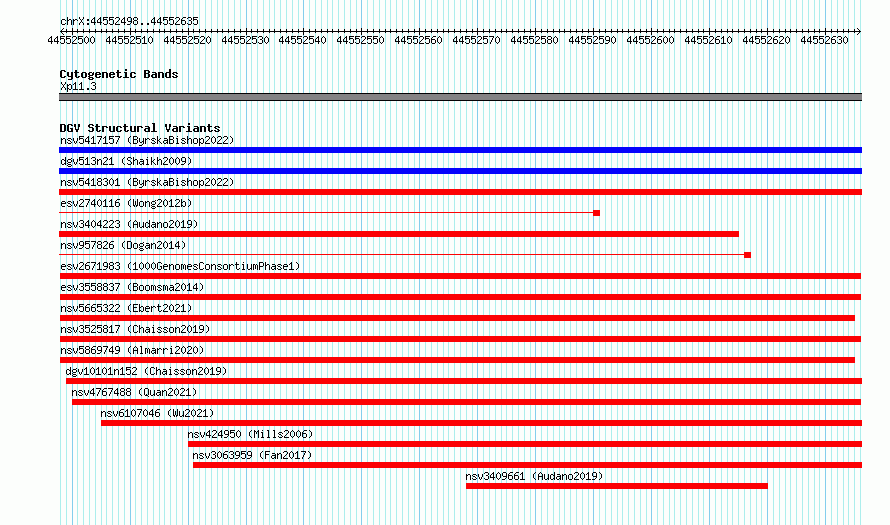Click the red nsv424950 variant bar
This screenshot has height=525, width=890.
[x=525, y=444]
